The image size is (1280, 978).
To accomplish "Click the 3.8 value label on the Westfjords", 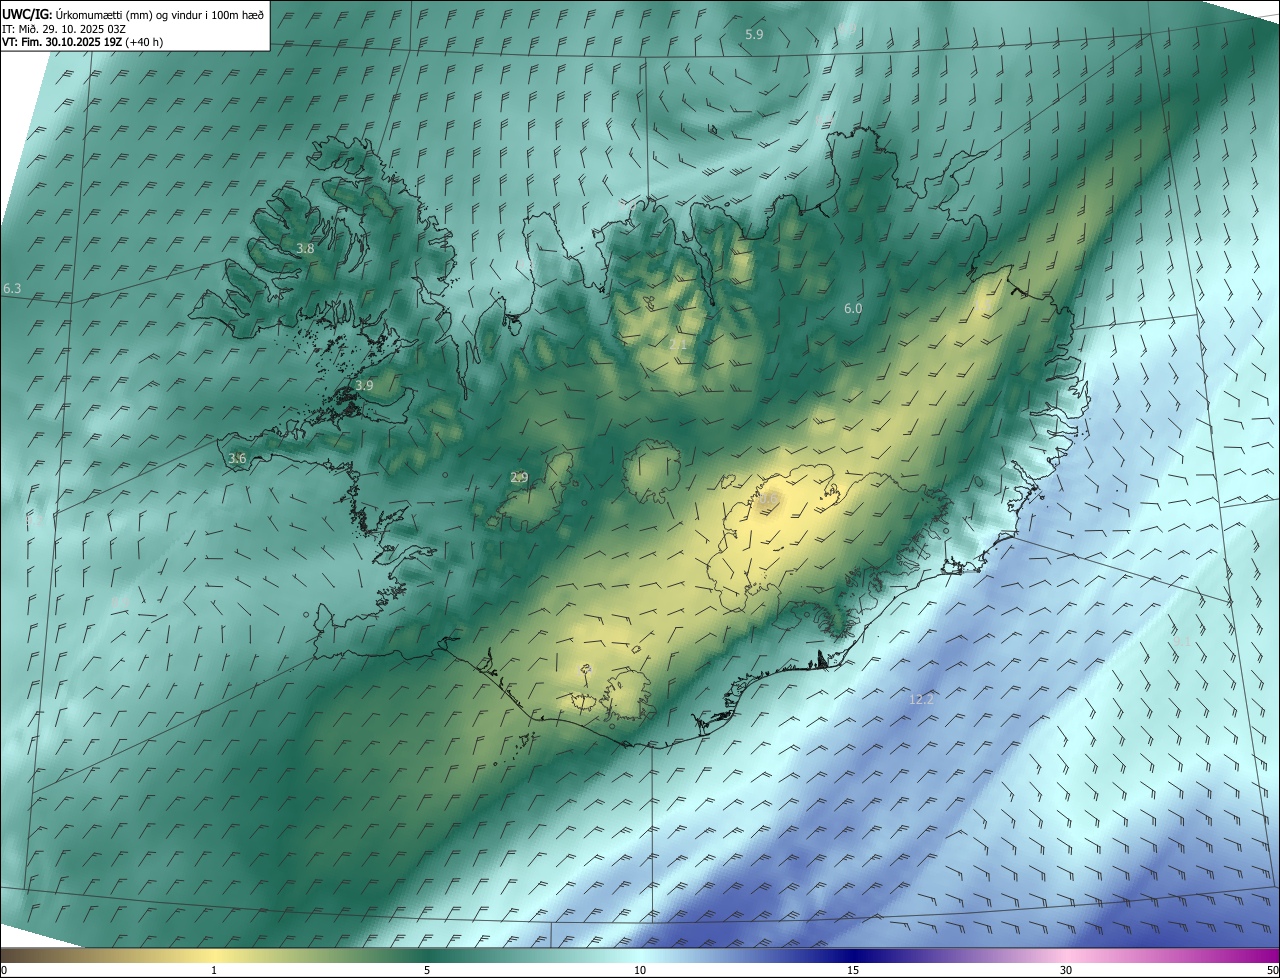I will (x=305, y=249).
